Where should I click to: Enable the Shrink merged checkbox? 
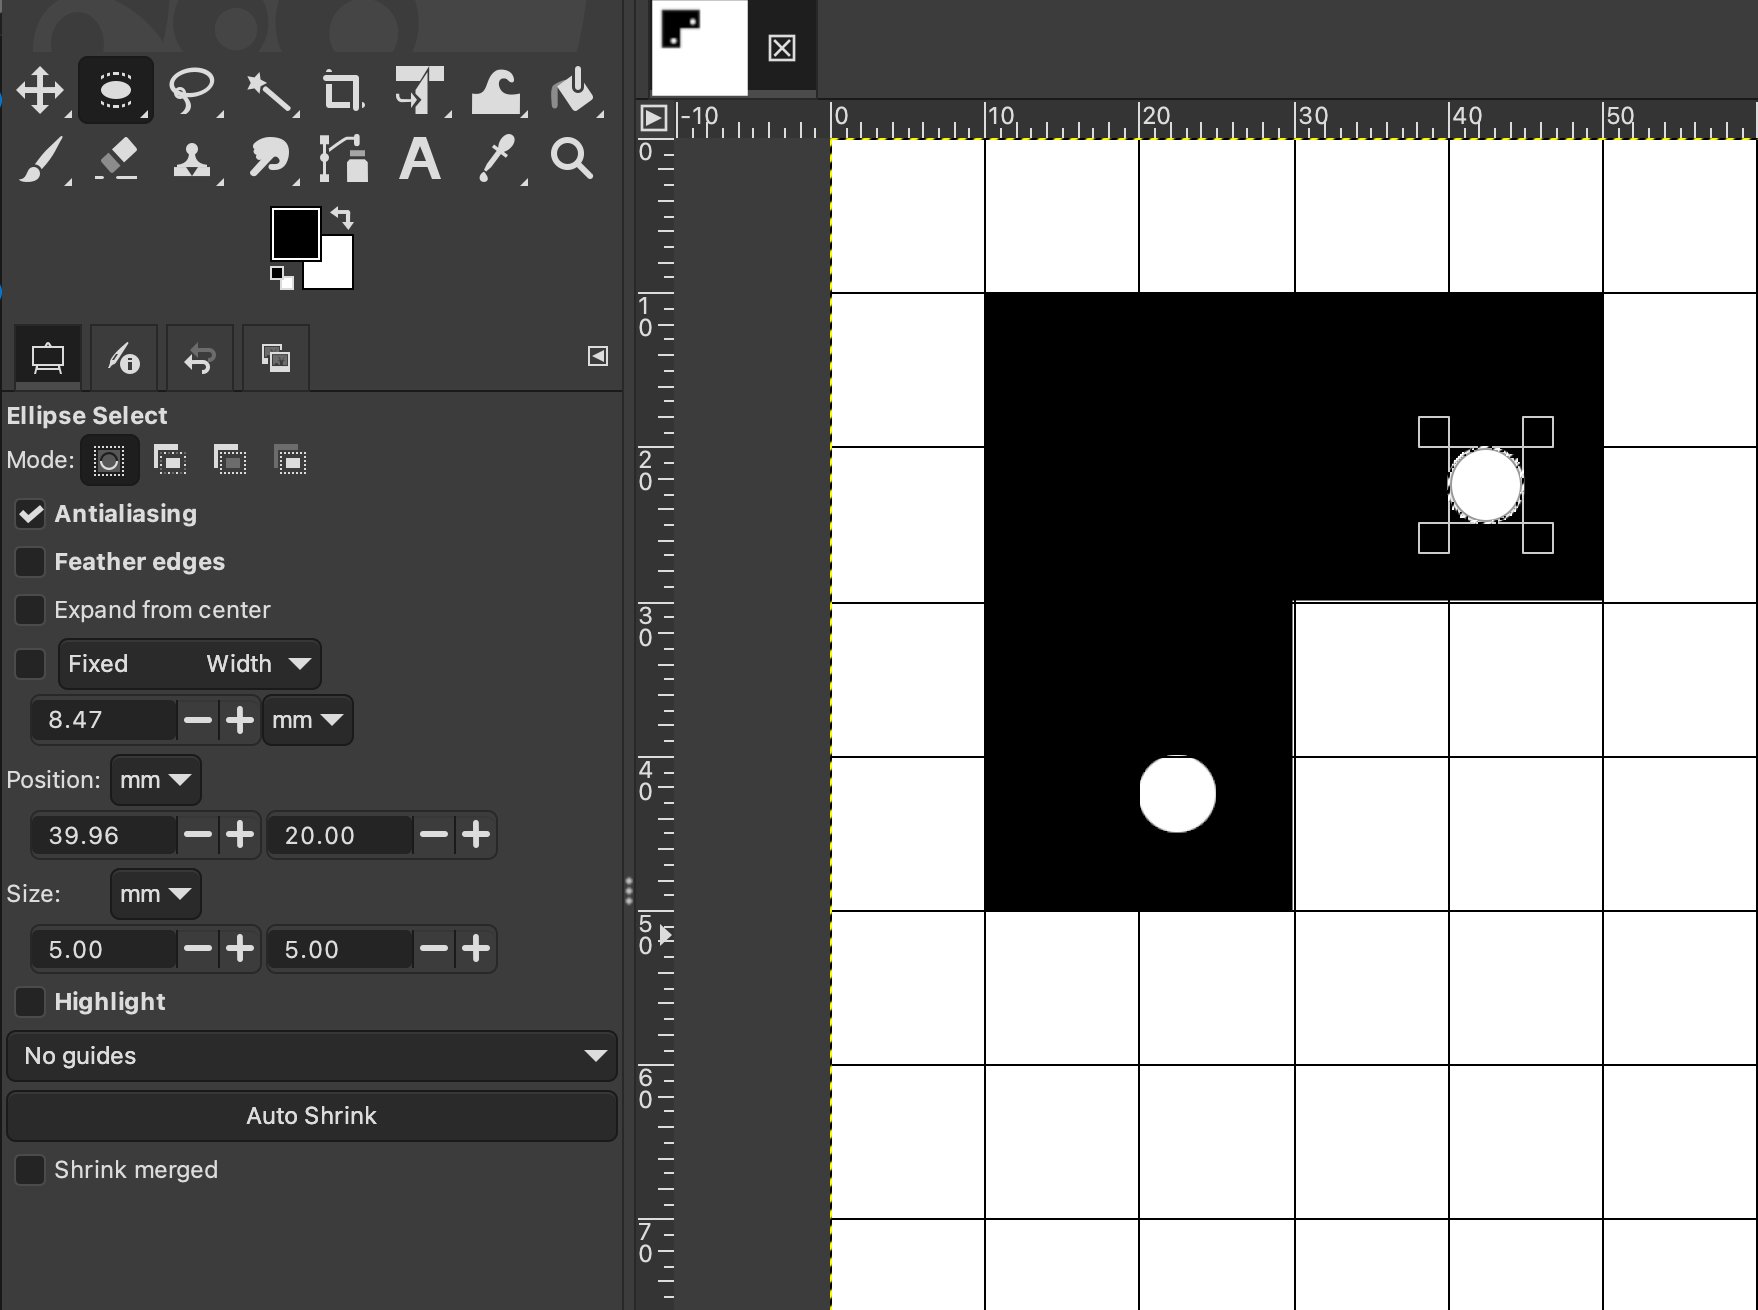(30, 1170)
